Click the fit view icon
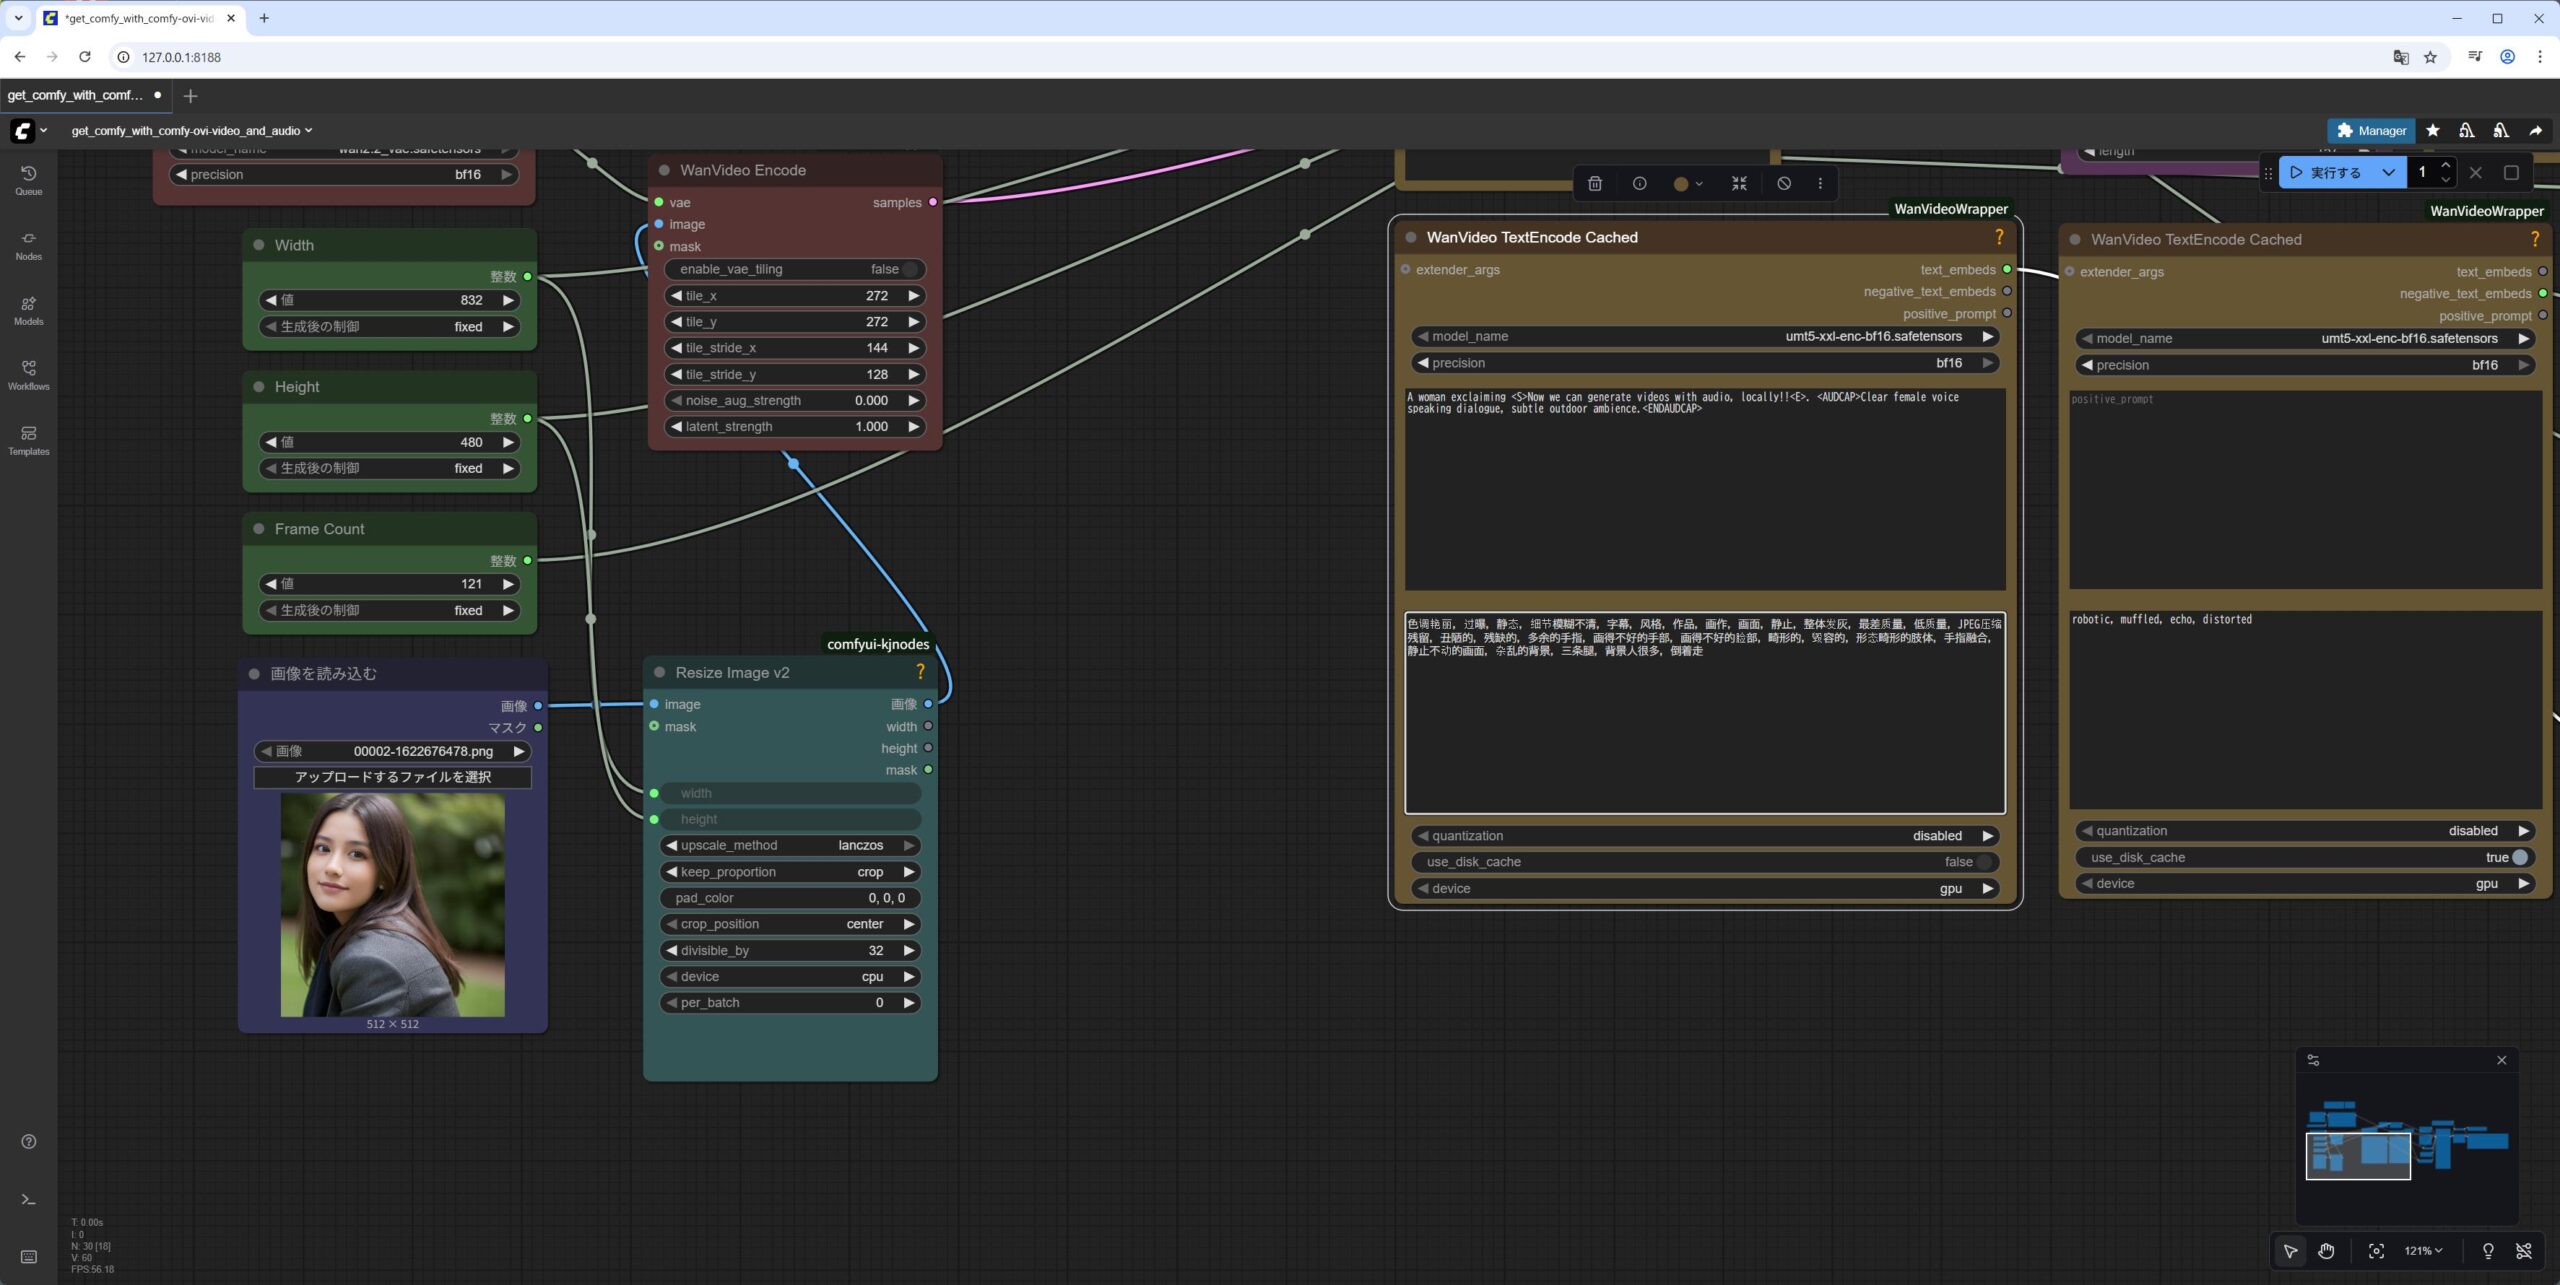This screenshot has width=2560, height=1285. pos(2376,1250)
